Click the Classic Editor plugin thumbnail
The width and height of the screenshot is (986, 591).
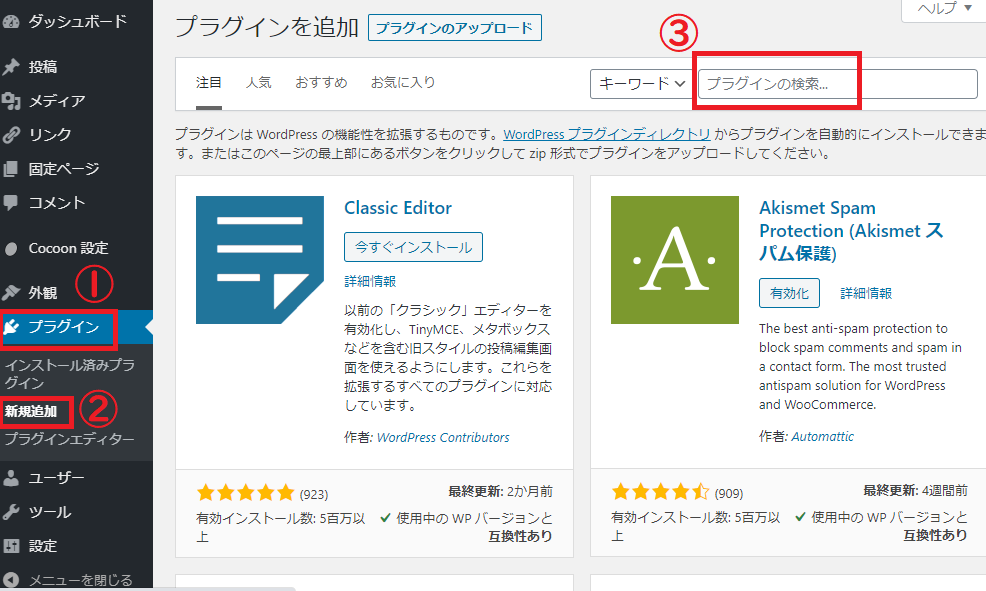pyautogui.click(x=260, y=260)
